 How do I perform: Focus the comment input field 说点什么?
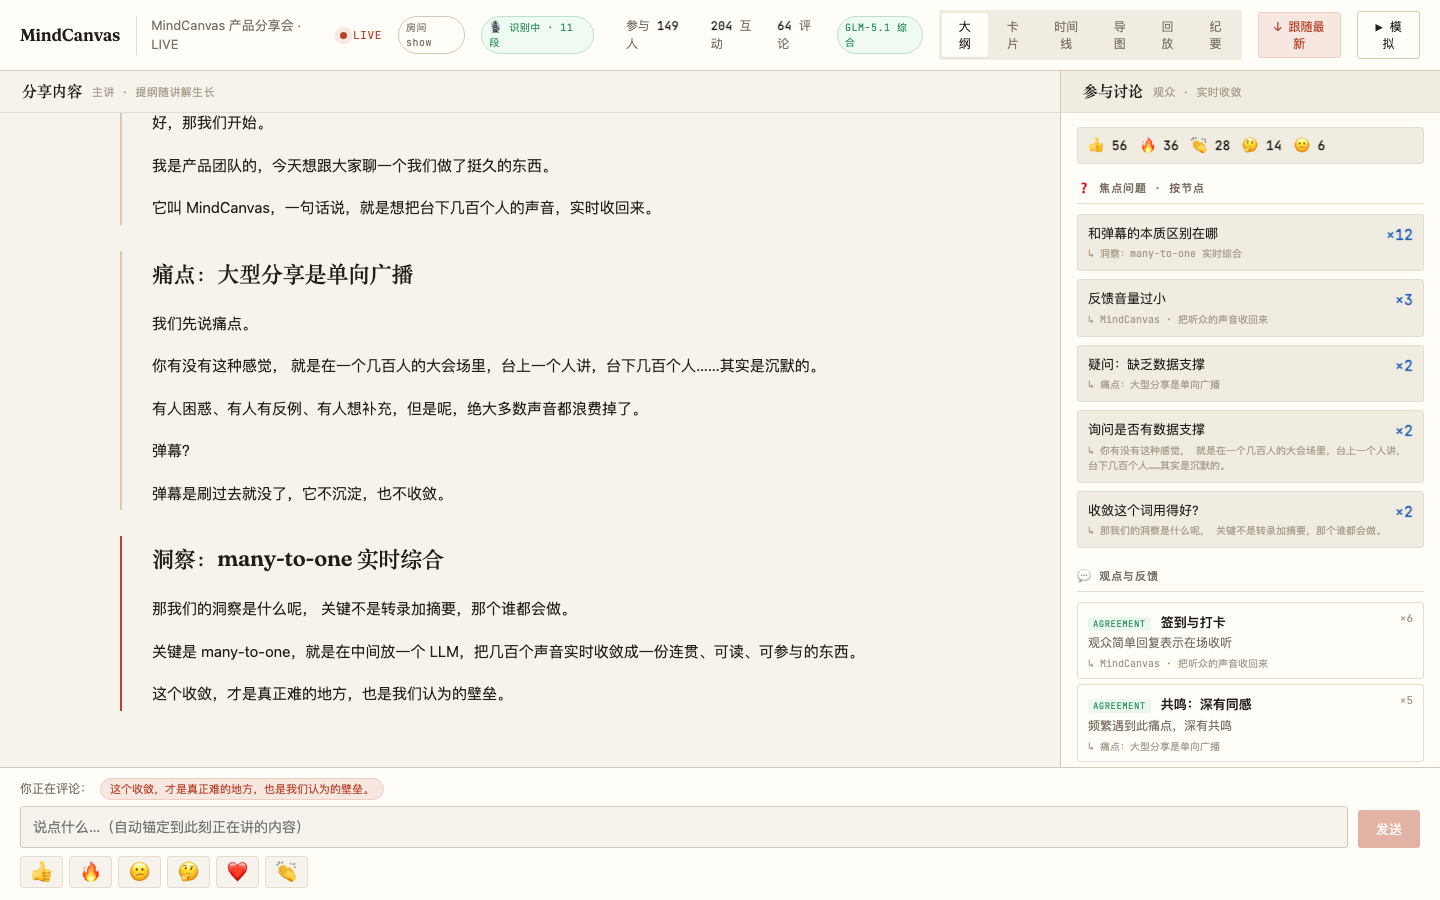[684, 827]
